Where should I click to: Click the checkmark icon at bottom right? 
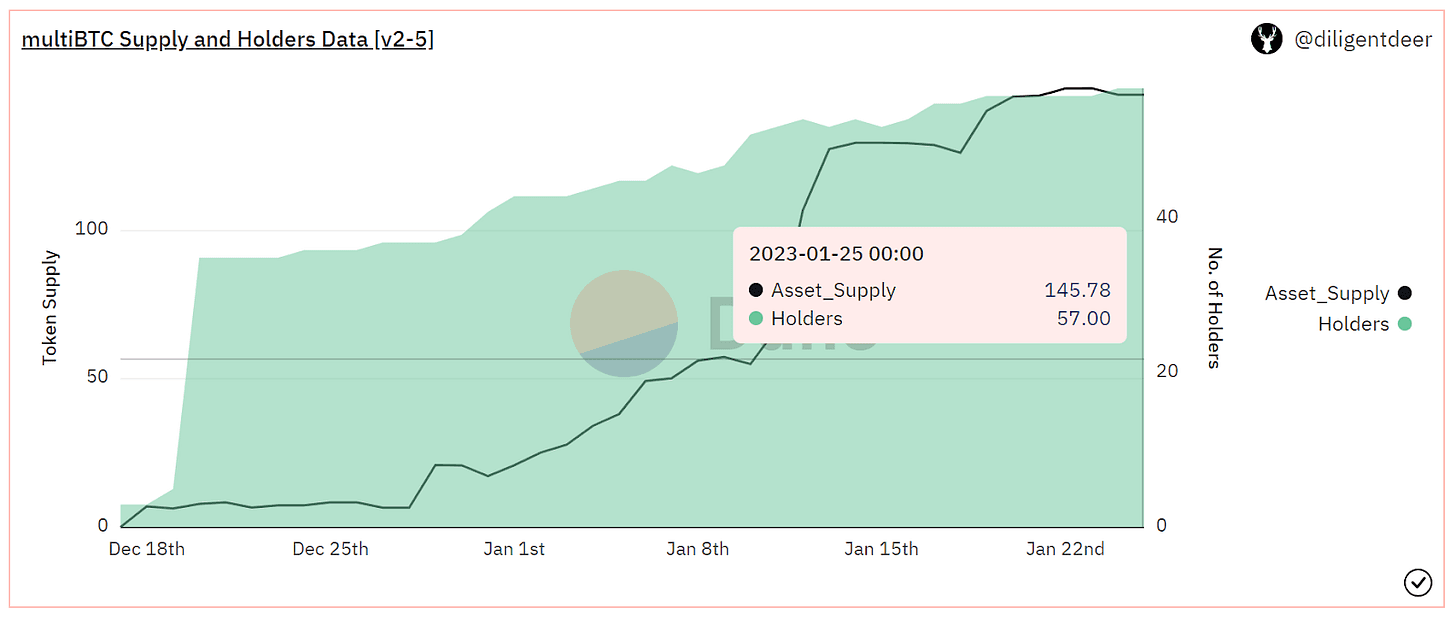coord(1418,582)
